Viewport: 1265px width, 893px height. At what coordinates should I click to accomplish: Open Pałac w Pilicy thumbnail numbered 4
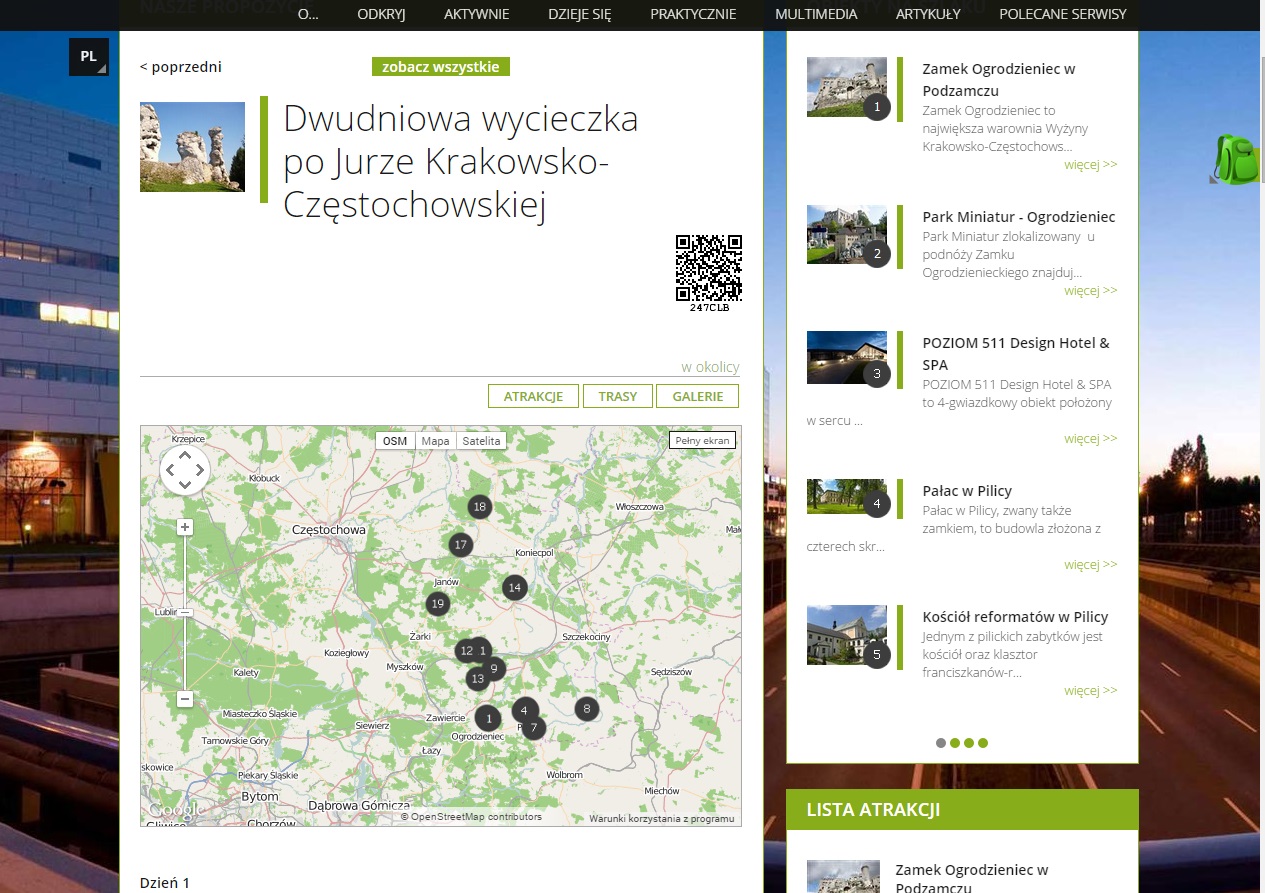click(x=847, y=496)
